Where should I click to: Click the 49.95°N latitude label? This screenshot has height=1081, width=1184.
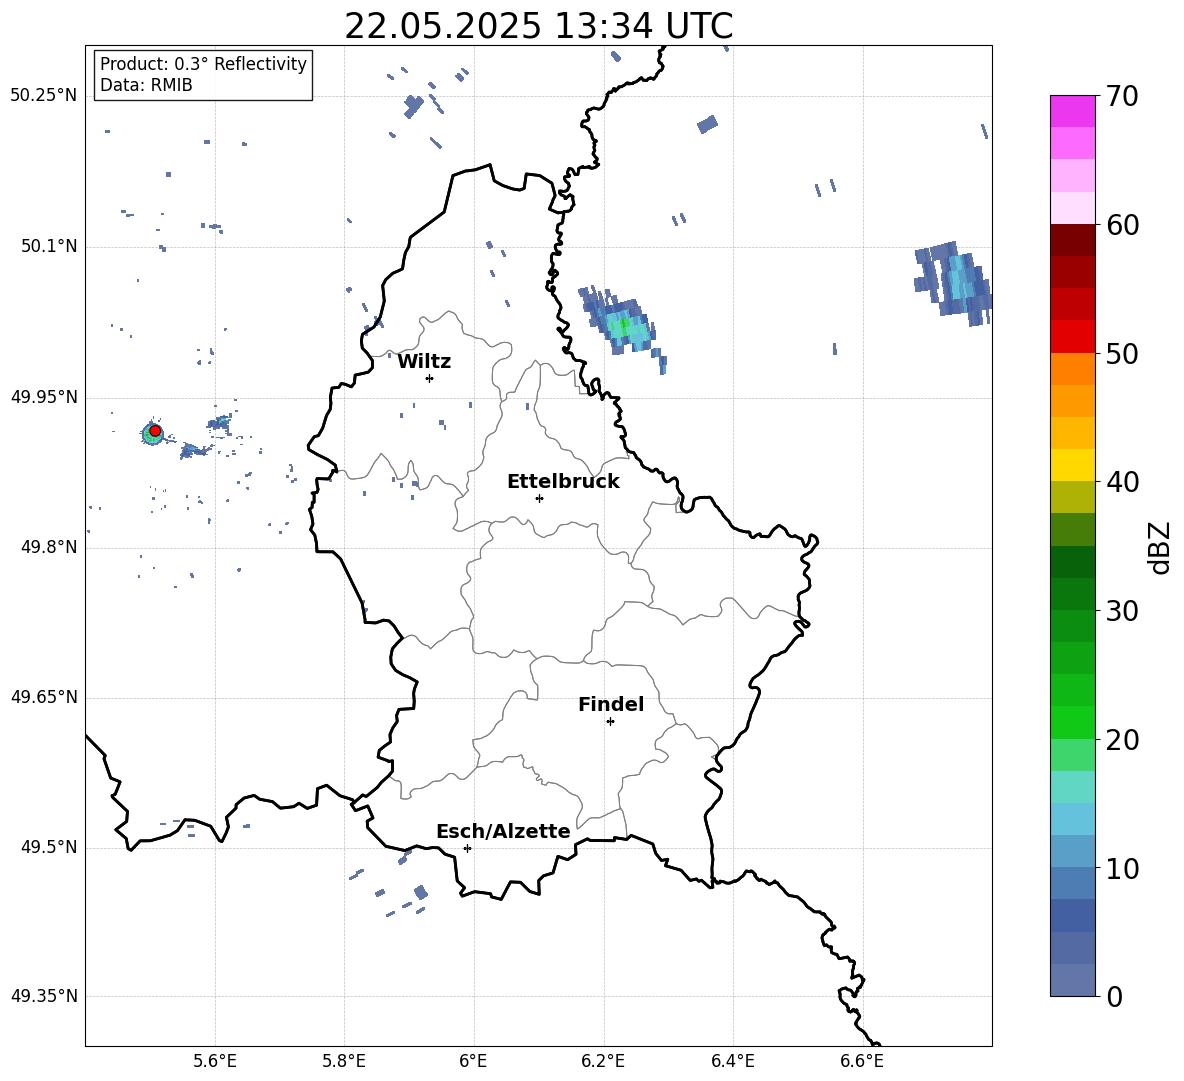[44, 397]
